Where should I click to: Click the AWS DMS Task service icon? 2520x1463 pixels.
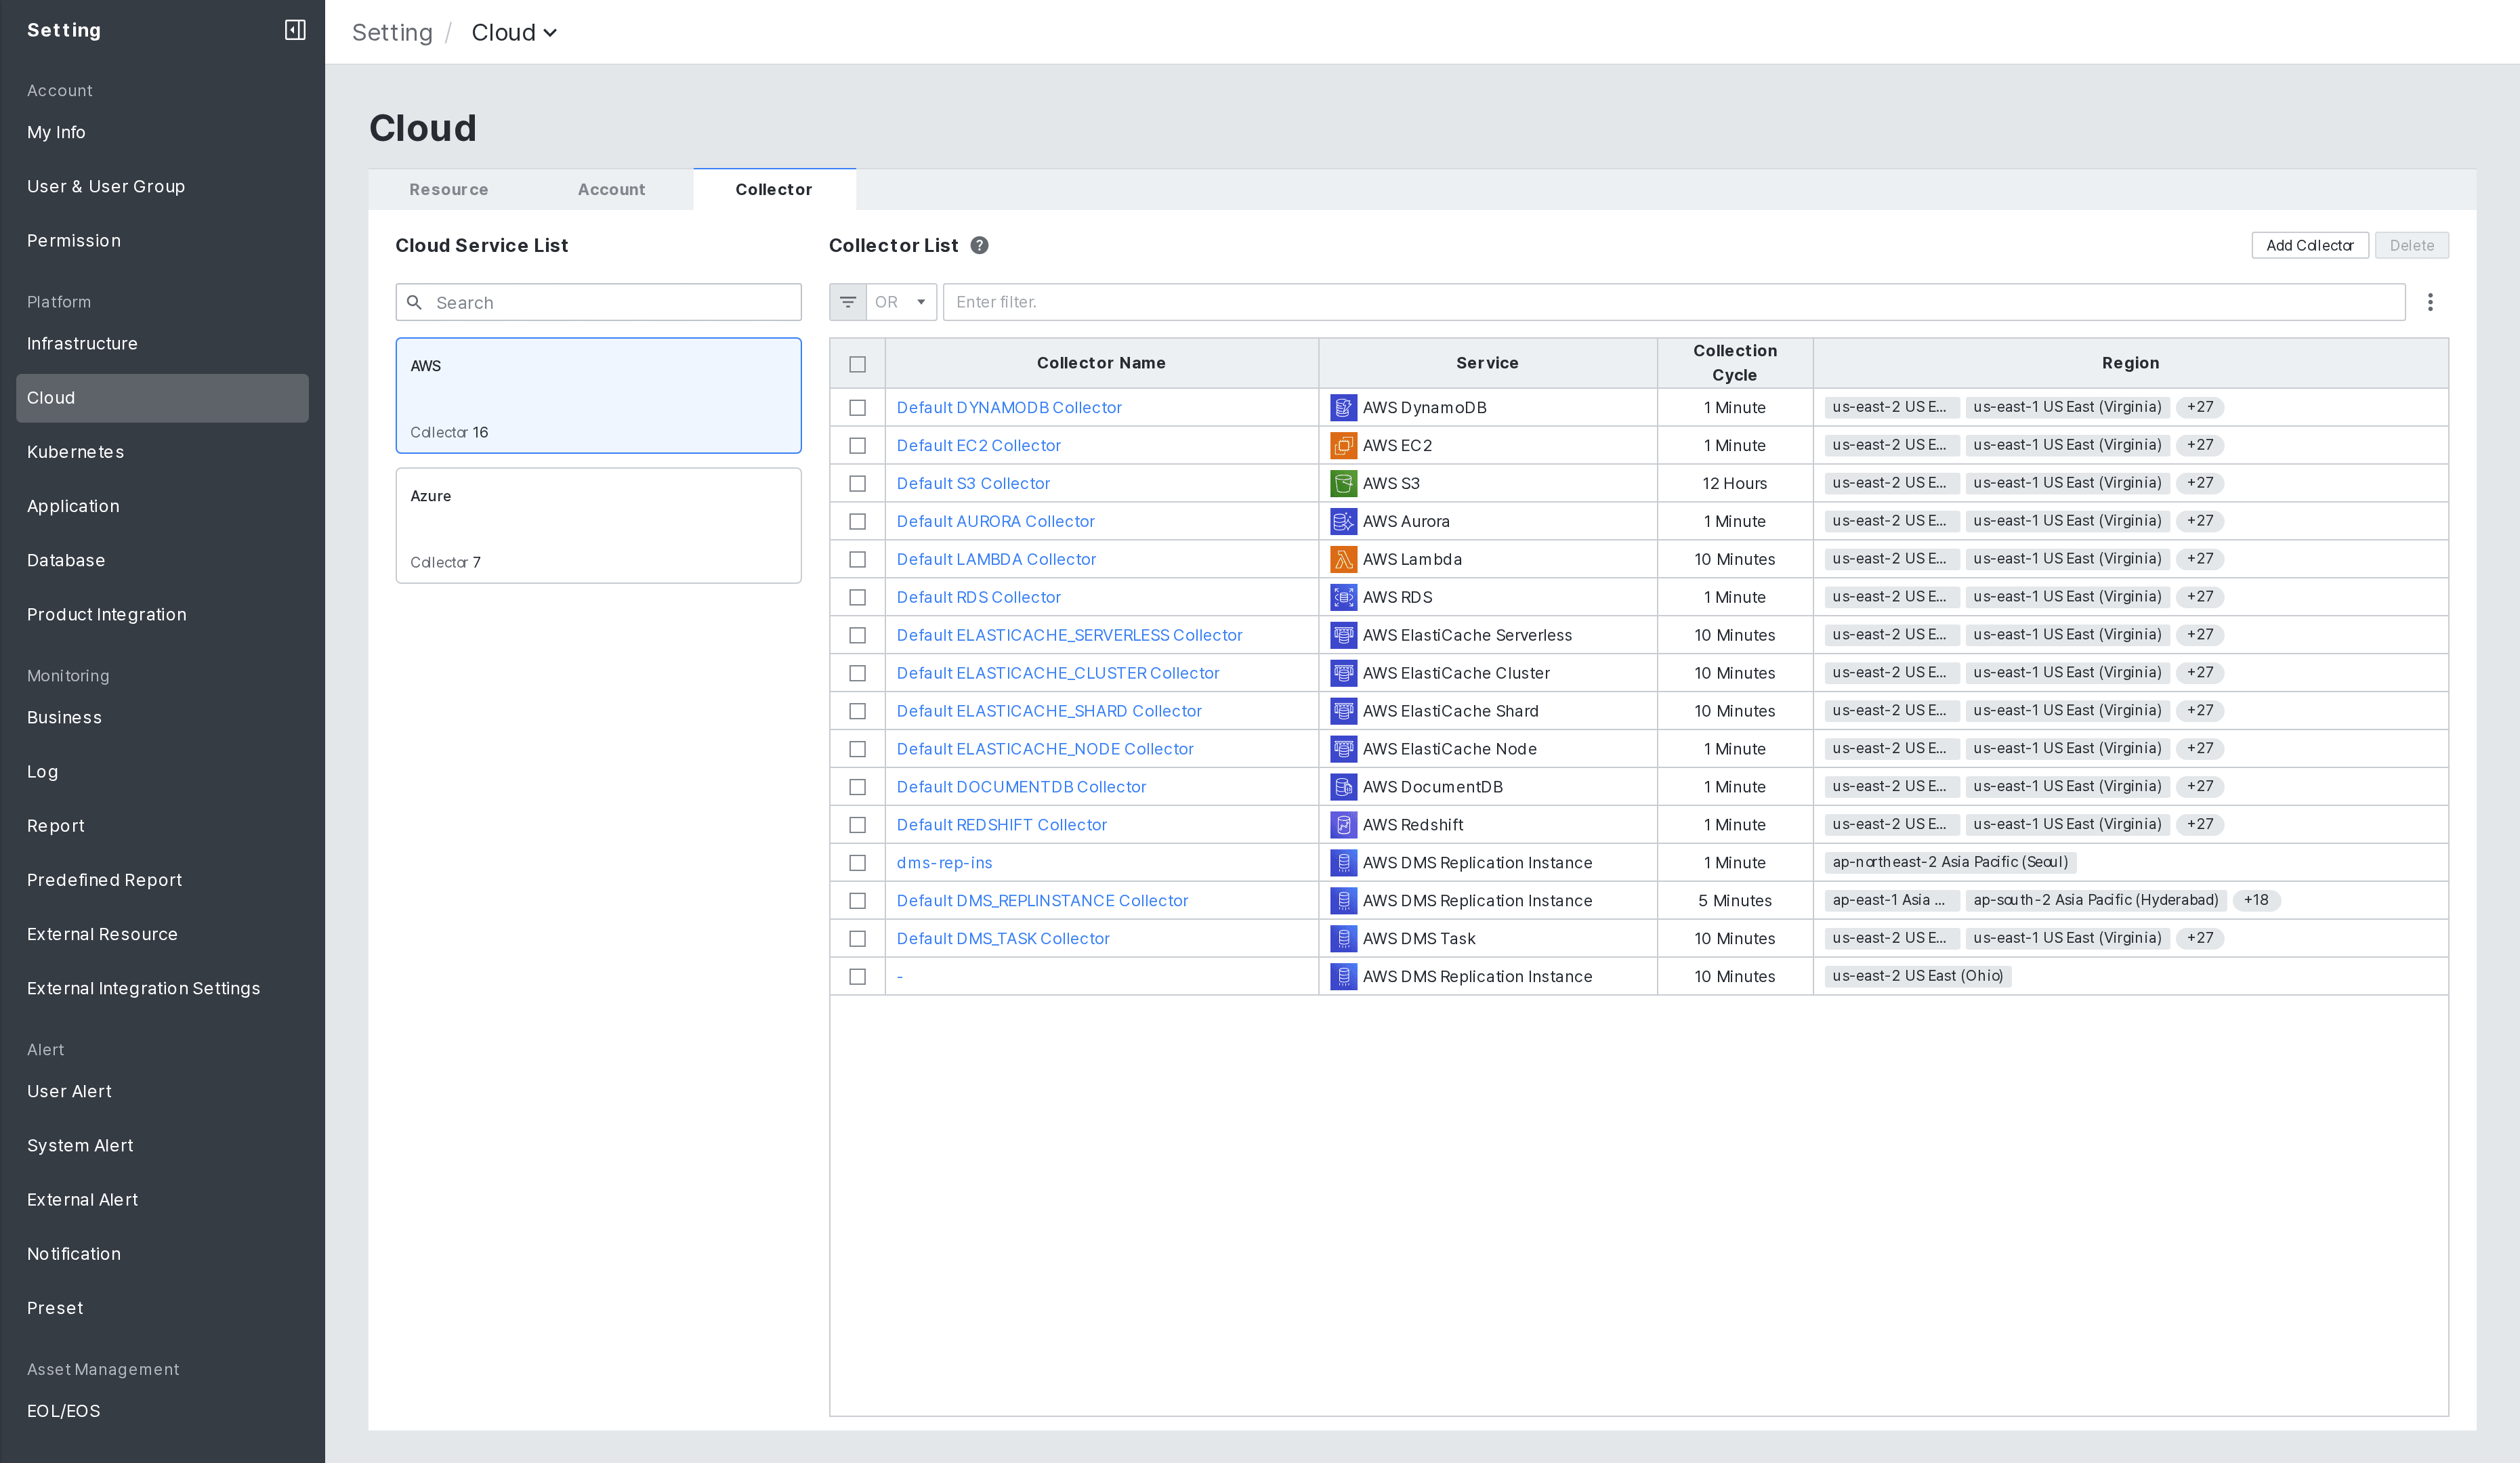click(1343, 939)
